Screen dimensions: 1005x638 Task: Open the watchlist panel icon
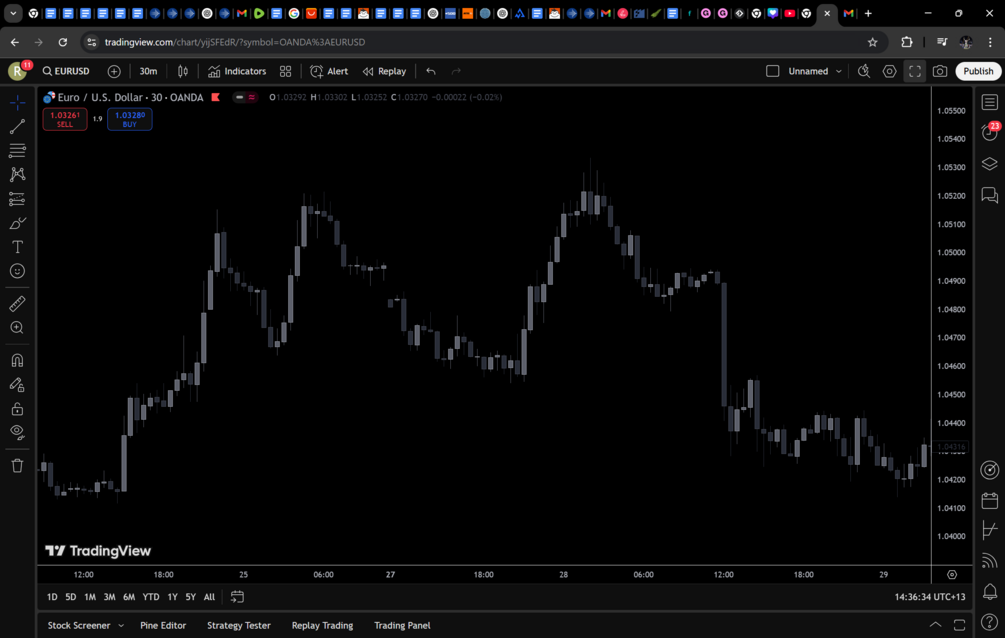pyautogui.click(x=990, y=103)
